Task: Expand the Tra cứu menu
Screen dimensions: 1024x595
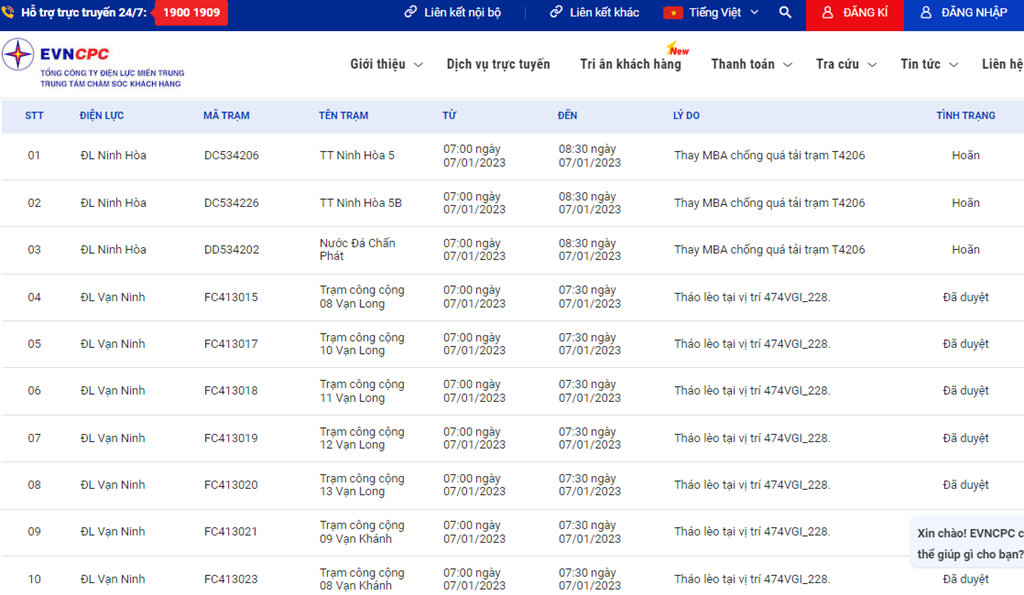Action: (x=845, y=64)
